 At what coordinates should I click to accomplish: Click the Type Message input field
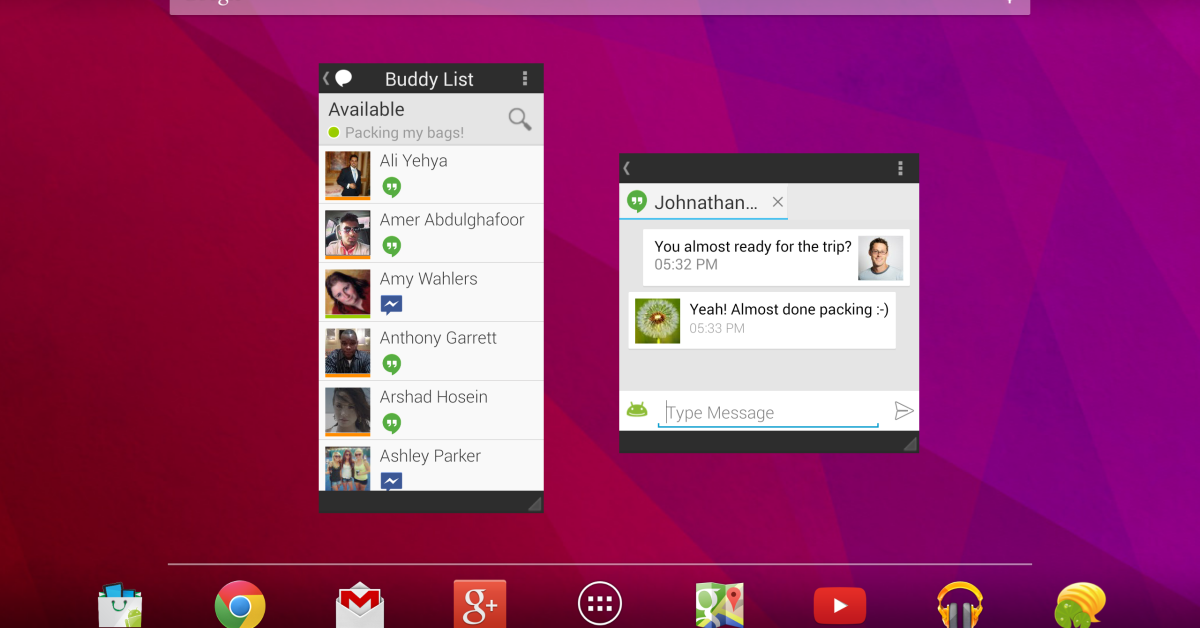[x=768, y=412]
